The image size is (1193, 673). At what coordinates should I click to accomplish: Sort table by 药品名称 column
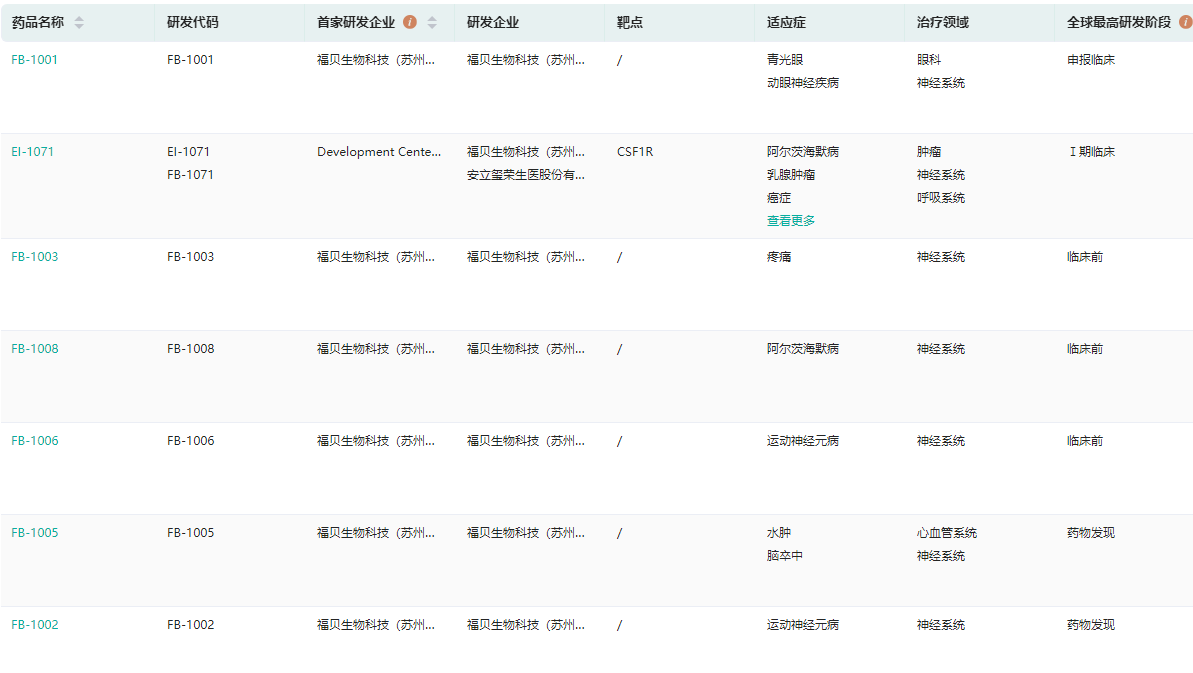[x=79, y=22]
